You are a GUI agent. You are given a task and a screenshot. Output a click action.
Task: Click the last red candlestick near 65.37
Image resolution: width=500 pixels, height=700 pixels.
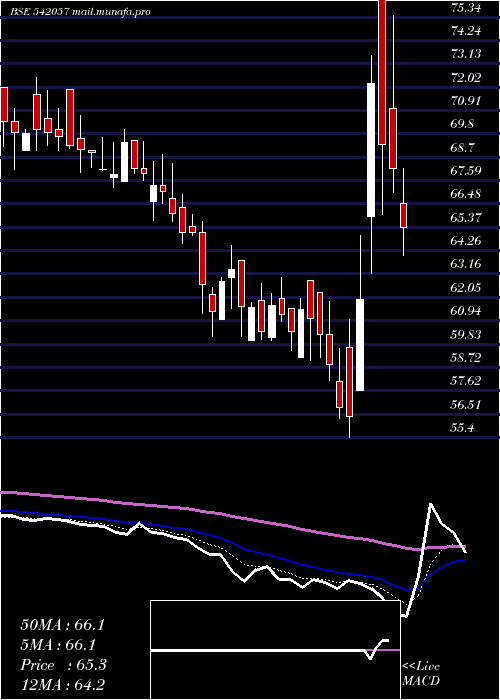(404, 215)
